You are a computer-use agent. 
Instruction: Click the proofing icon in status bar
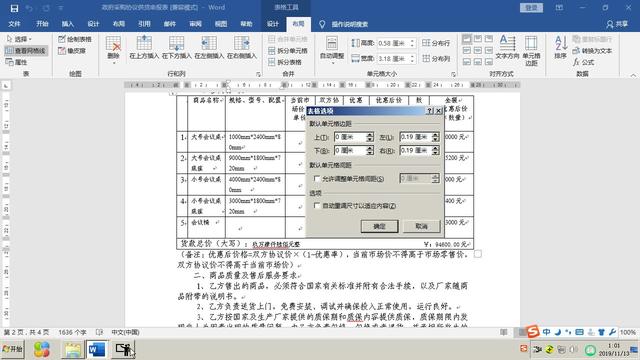(99, 333)
